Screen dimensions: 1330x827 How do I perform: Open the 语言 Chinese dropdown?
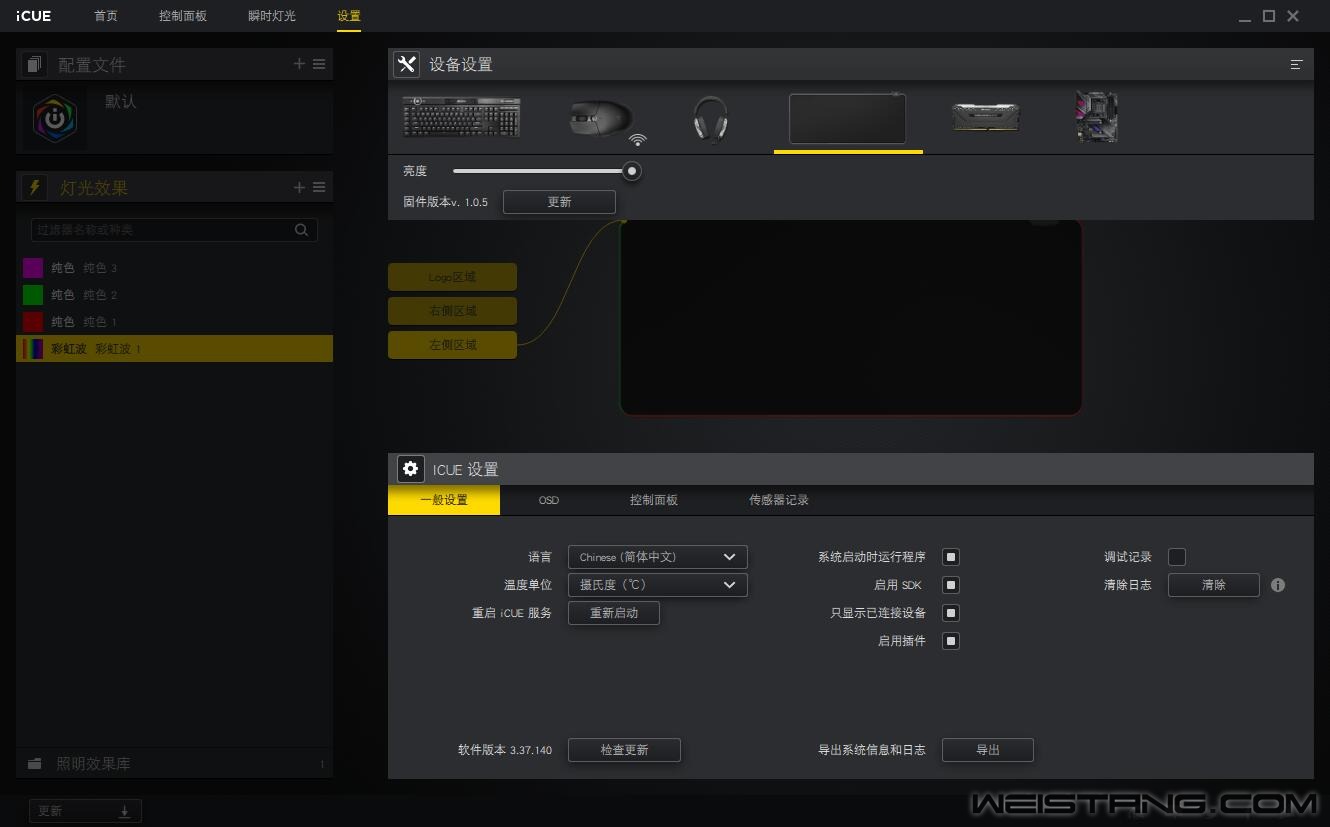pos(657,557)
